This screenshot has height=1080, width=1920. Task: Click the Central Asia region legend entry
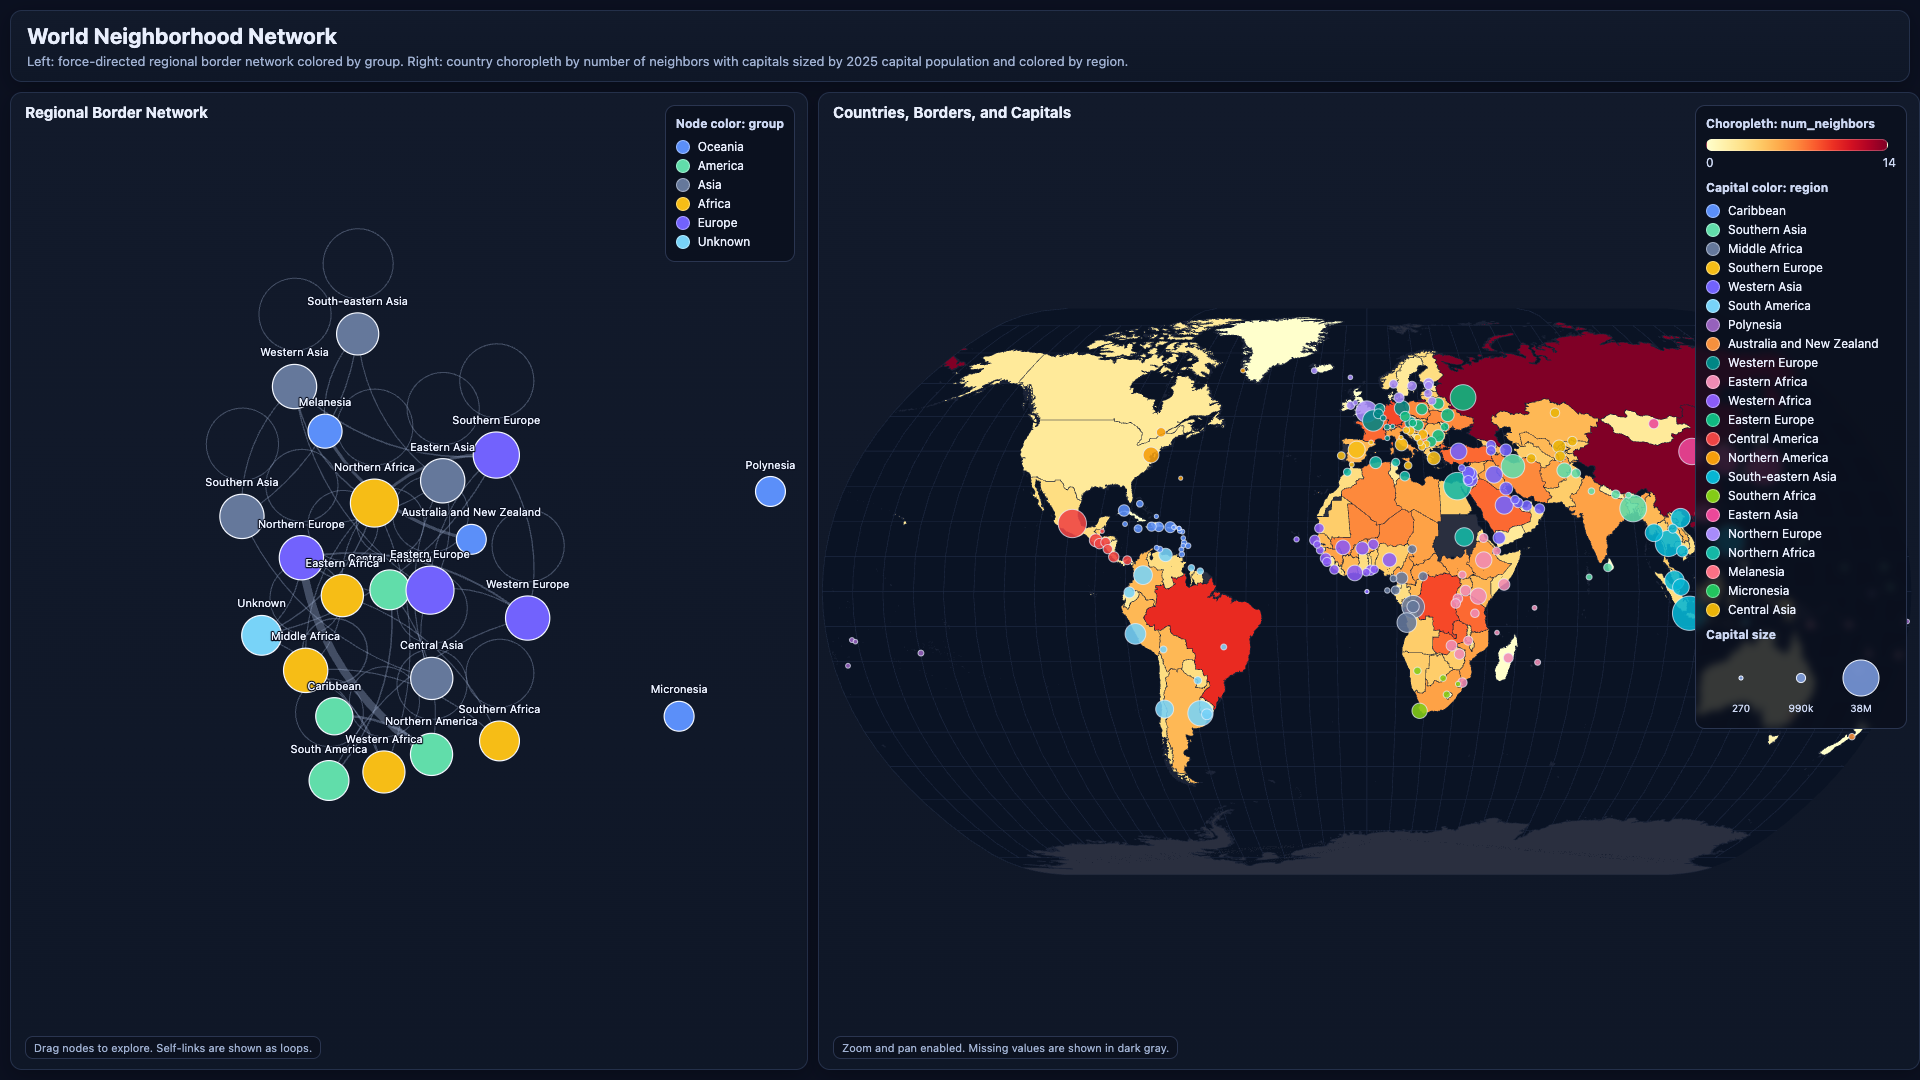point(1751,610)
